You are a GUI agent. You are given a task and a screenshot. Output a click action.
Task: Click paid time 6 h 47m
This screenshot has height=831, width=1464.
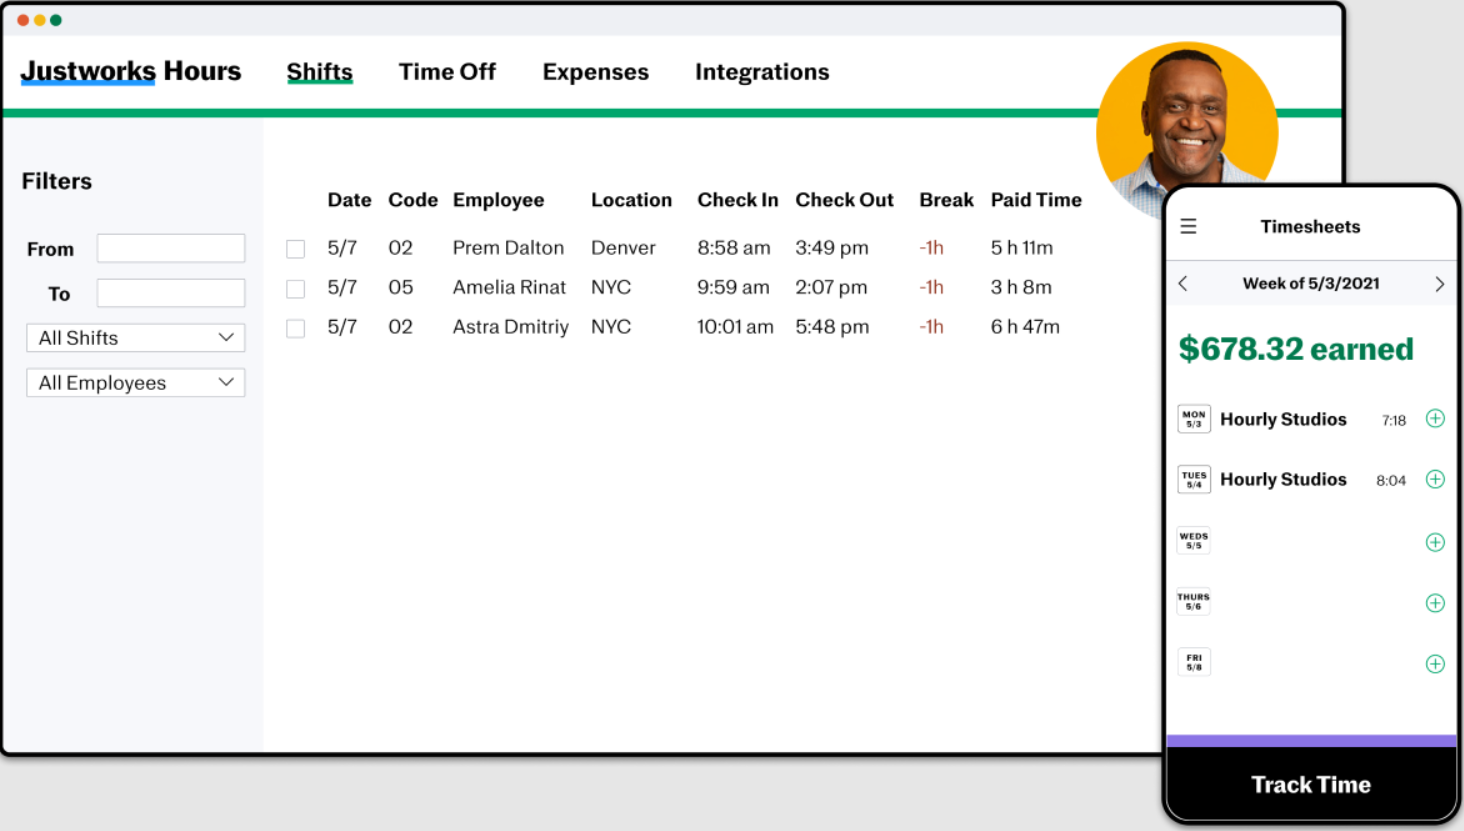click(x=1025, y=327)
